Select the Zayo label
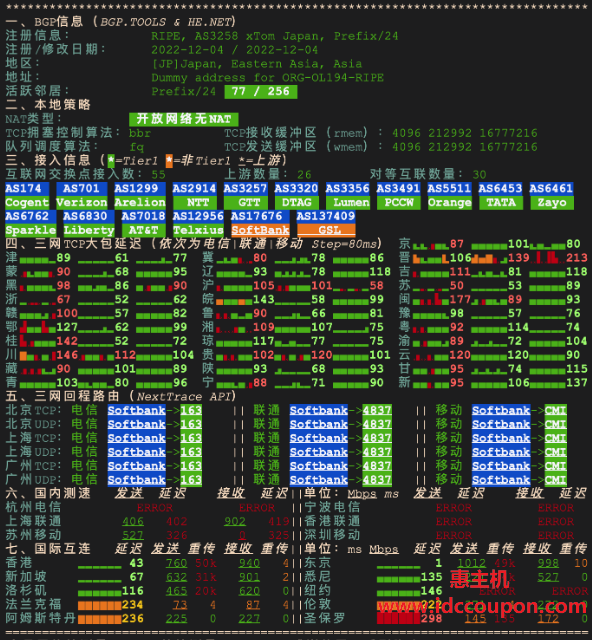The image size is (592, 640). [552, 202]
